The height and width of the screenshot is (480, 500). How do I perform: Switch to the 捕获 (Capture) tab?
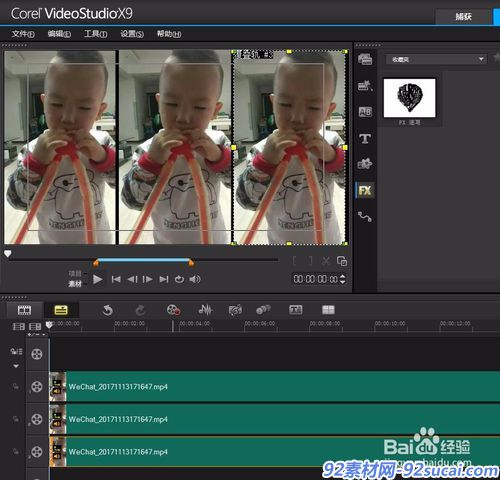tap(464, 16)
